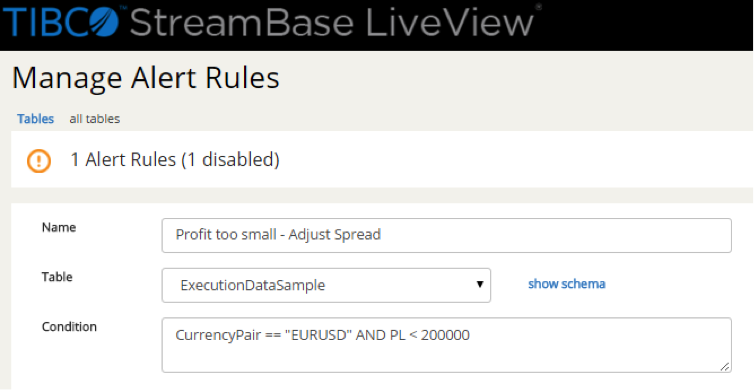Open the Table dropdown arrow
The height and width of the screenshot is (390, 754).
point(479,284)
